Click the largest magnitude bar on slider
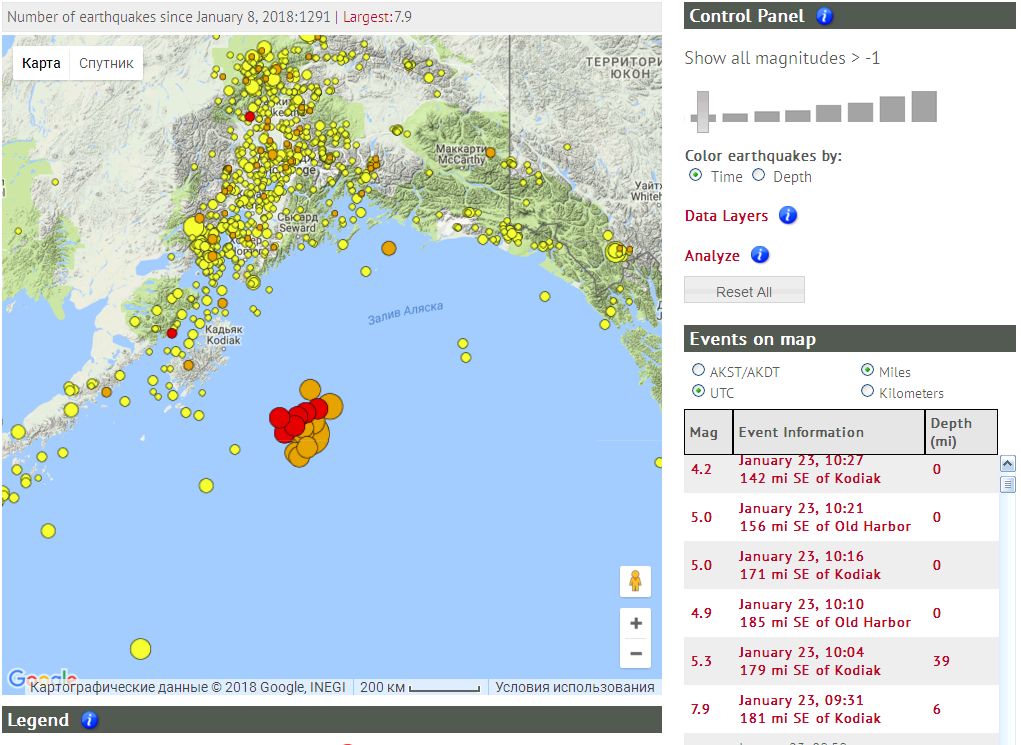The height and width of the screenshot is (745, 1021). 924,107
